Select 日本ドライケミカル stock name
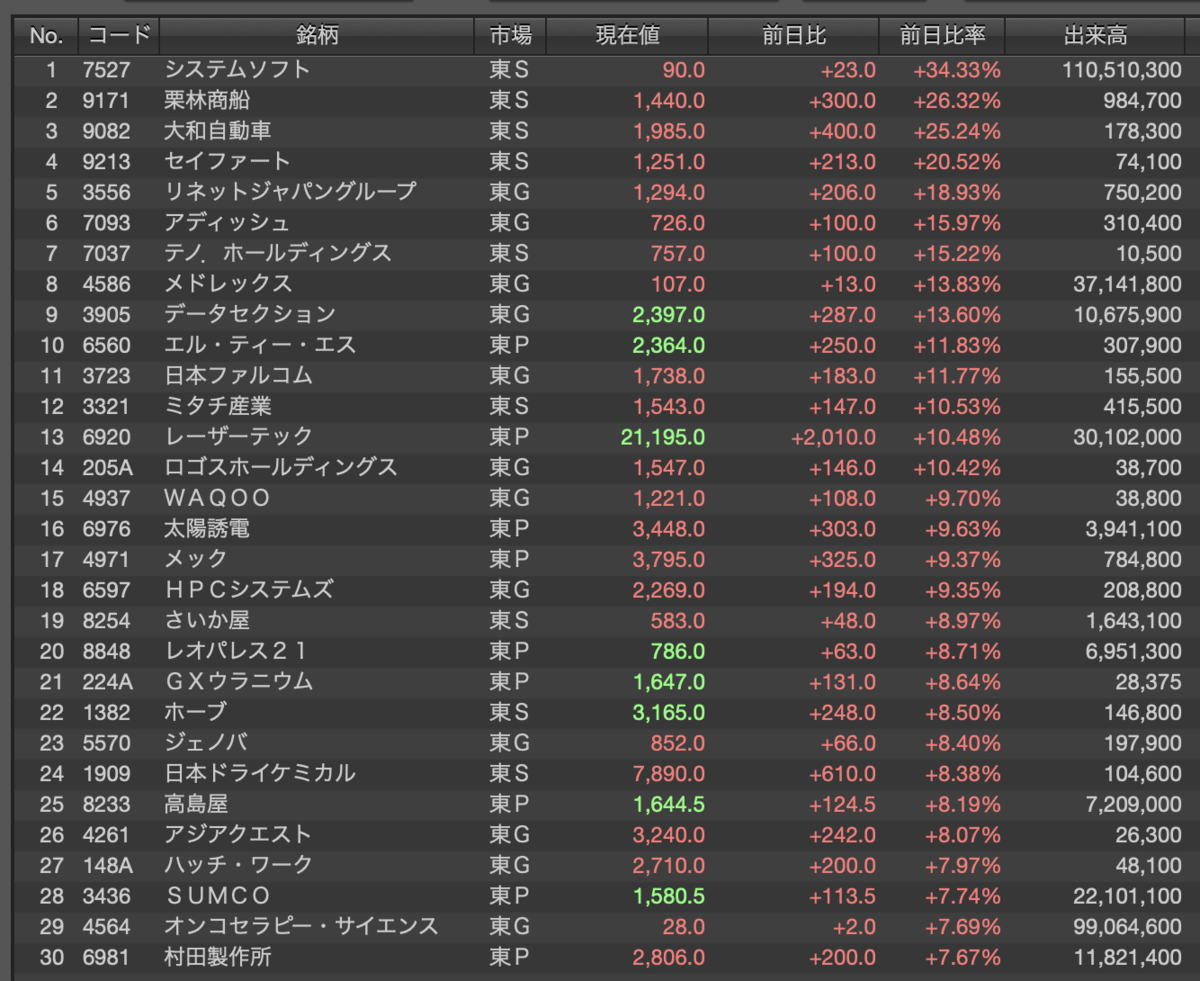The height and width of the screenshot is (981, 1200). pyautogui.click(x=259, y=773)
